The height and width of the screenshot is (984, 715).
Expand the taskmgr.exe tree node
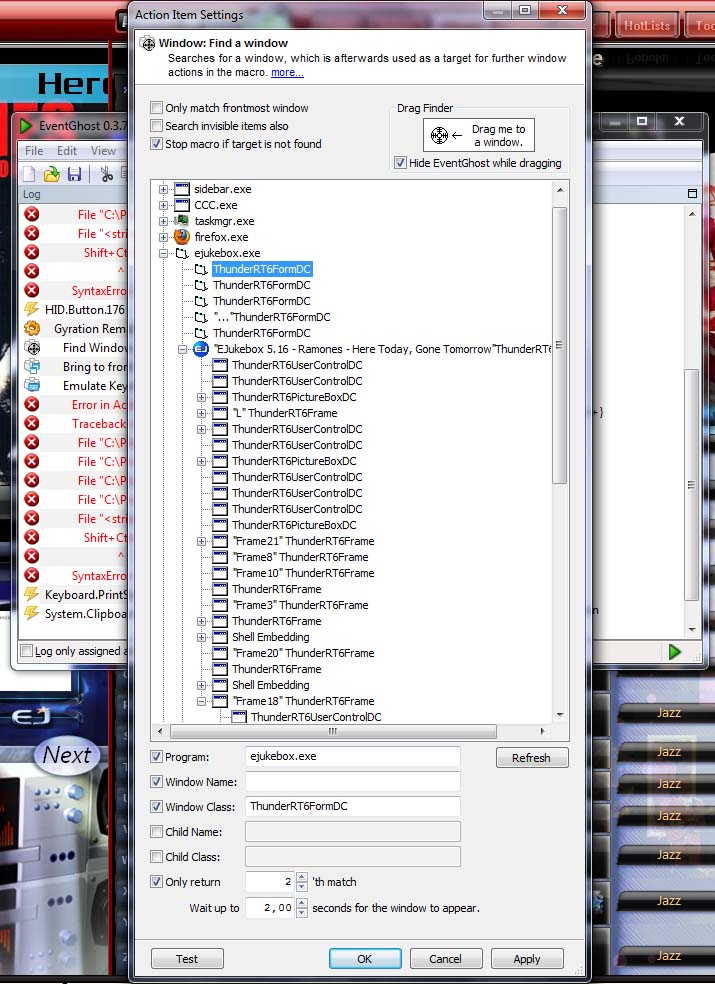[x=163, y=221]
